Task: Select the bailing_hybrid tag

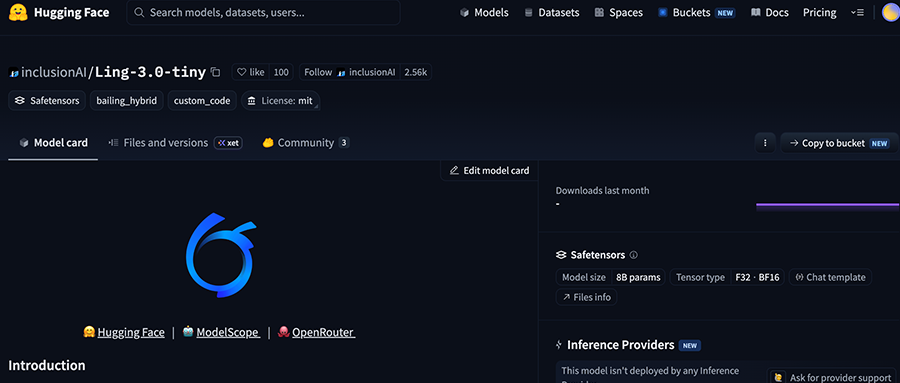Action: tap(127, 100)
